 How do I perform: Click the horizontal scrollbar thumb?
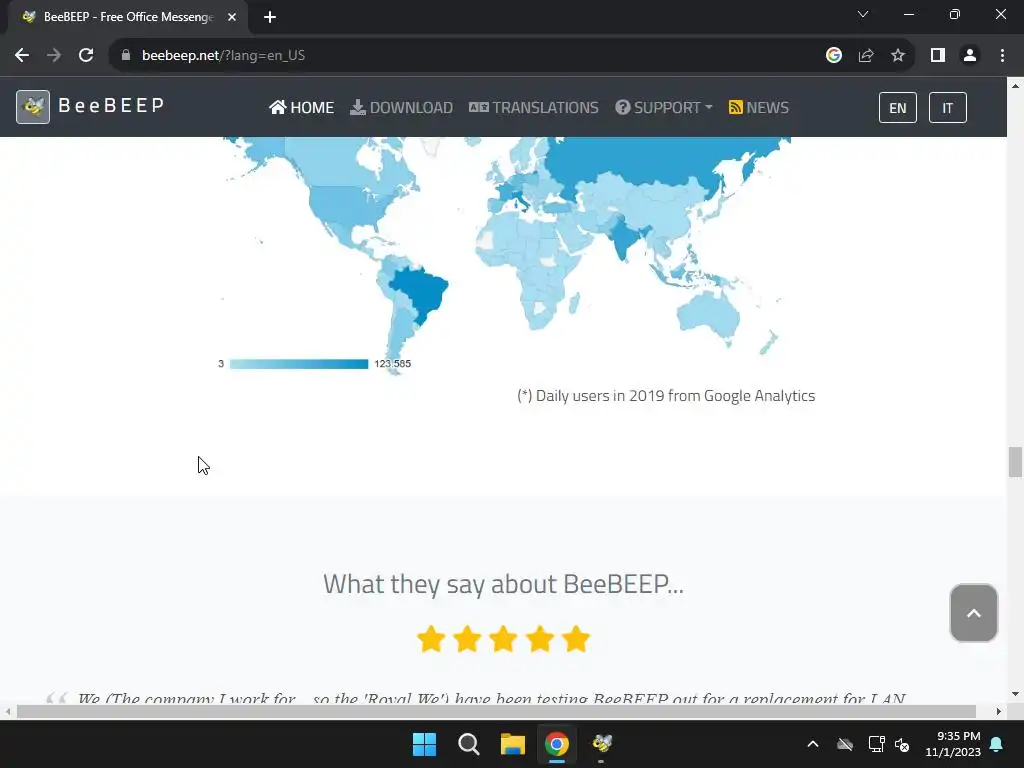(496, 712)
